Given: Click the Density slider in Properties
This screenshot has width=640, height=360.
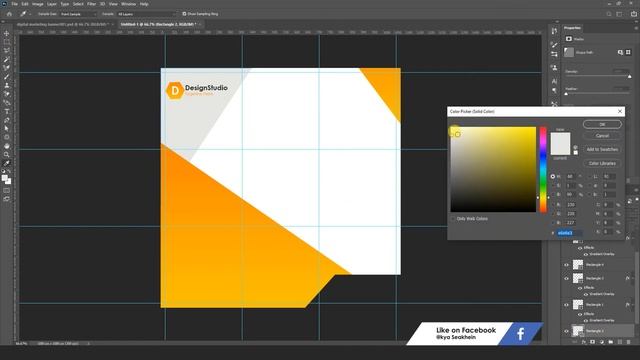Looking at the screenshot, I should (x=598, y=76).
